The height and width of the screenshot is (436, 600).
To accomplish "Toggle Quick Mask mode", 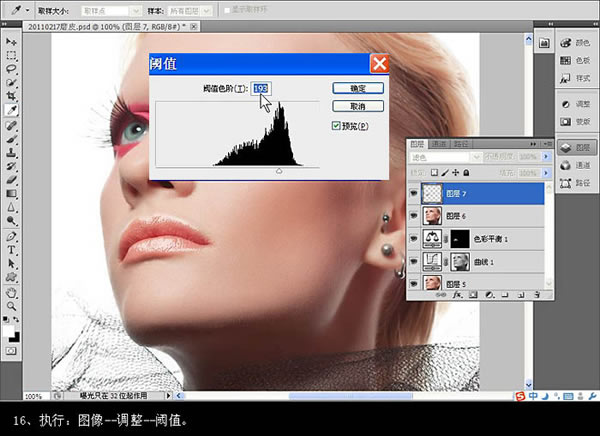I will point(11,351).
